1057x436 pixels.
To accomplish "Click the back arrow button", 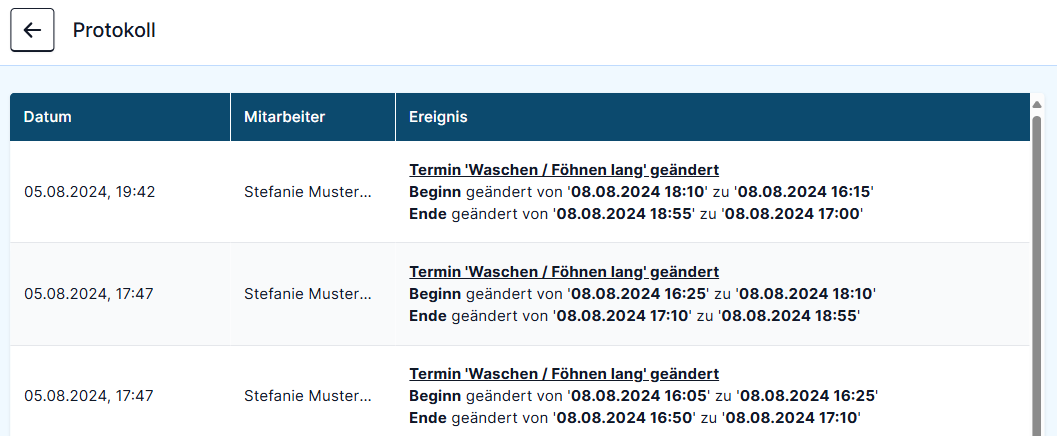I will coord(32,30).
